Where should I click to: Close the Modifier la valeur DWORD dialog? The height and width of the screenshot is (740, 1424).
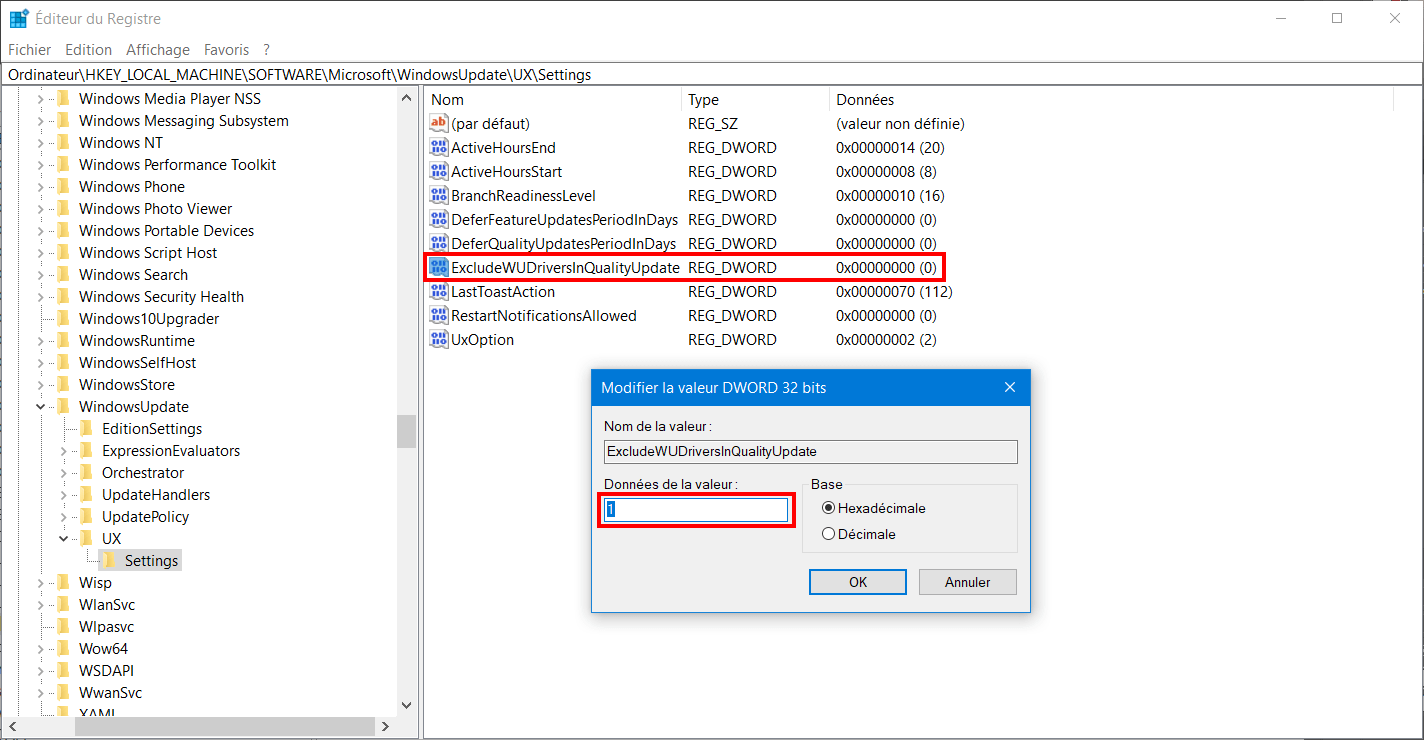coord(1010,387)
